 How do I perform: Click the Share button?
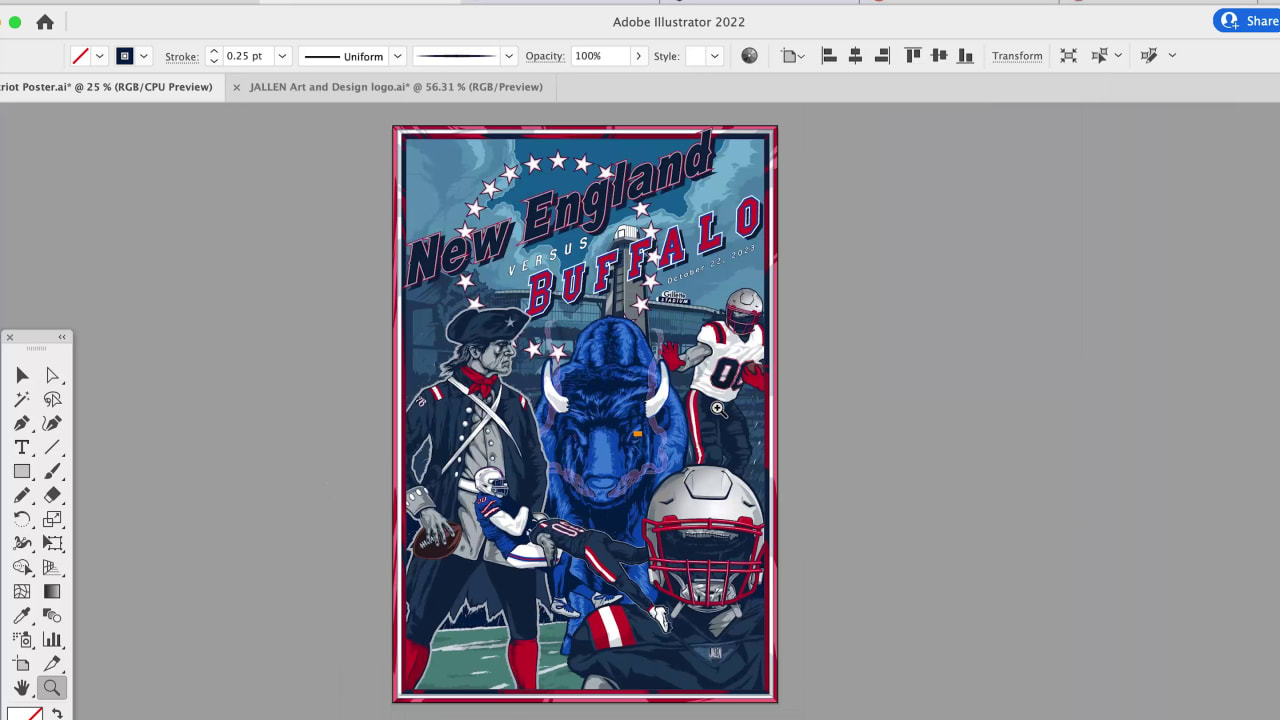click(1247, 21)
